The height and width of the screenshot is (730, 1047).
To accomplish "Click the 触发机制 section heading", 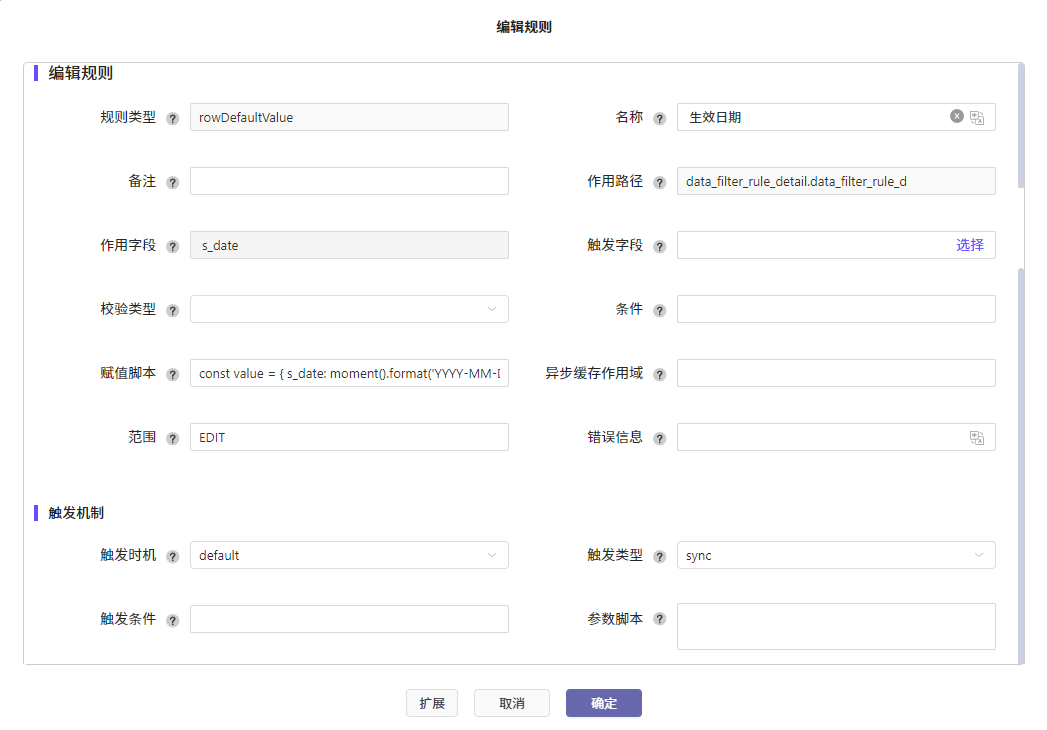I will (x=76, y=513).
